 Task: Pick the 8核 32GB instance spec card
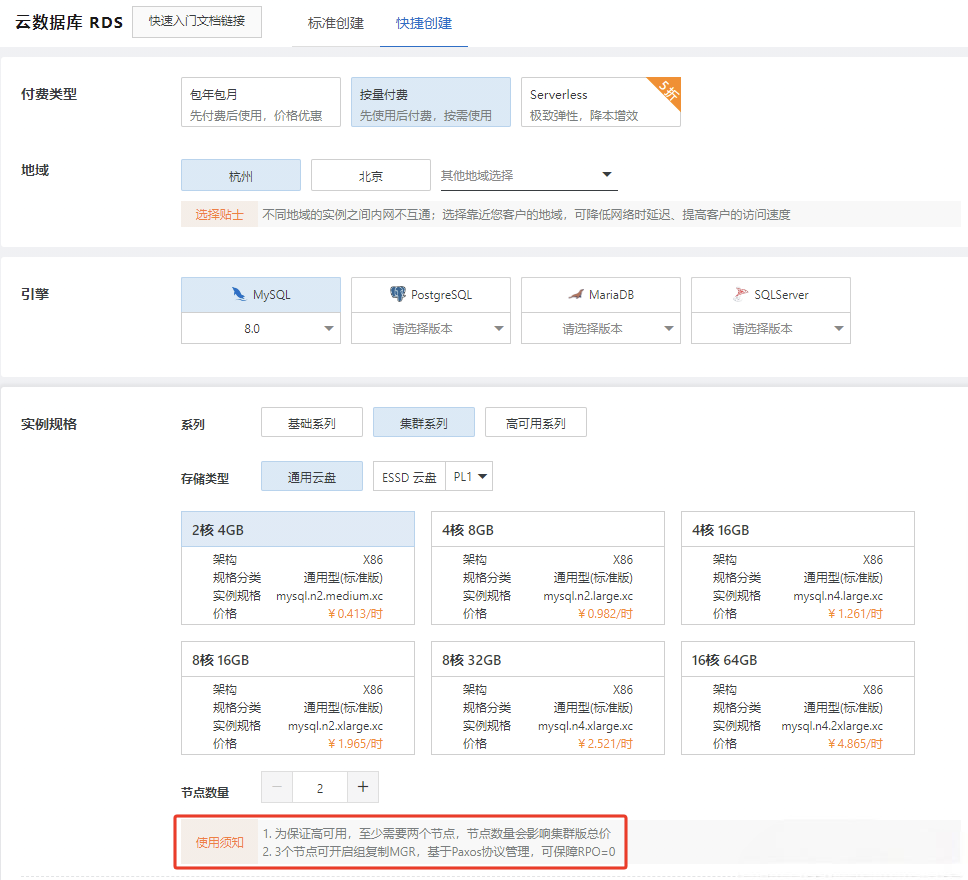[548, 698]
